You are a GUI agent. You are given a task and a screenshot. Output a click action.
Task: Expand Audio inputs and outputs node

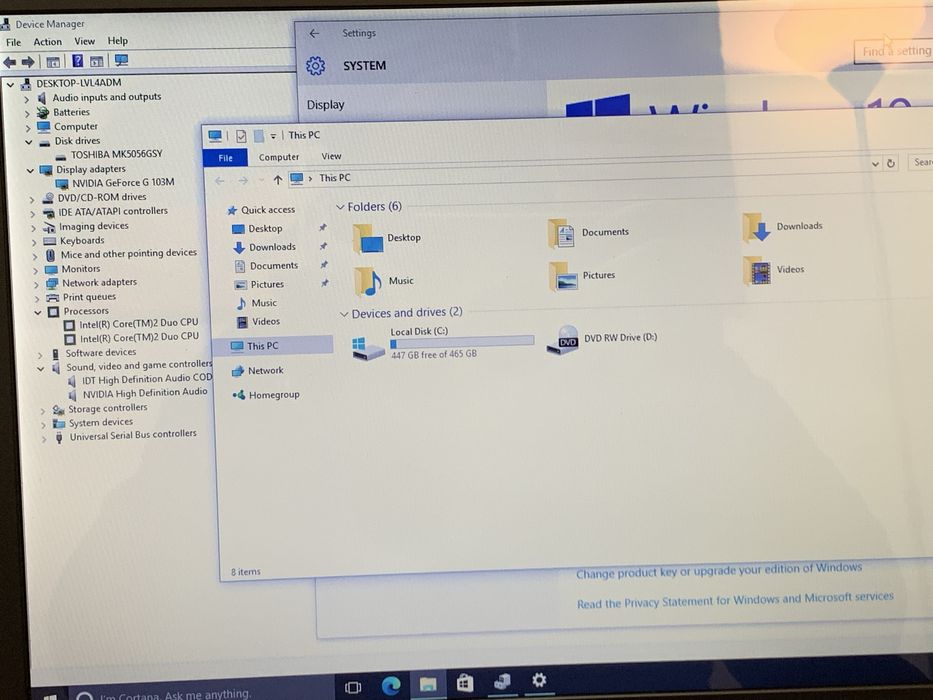[x=26, y=99]
